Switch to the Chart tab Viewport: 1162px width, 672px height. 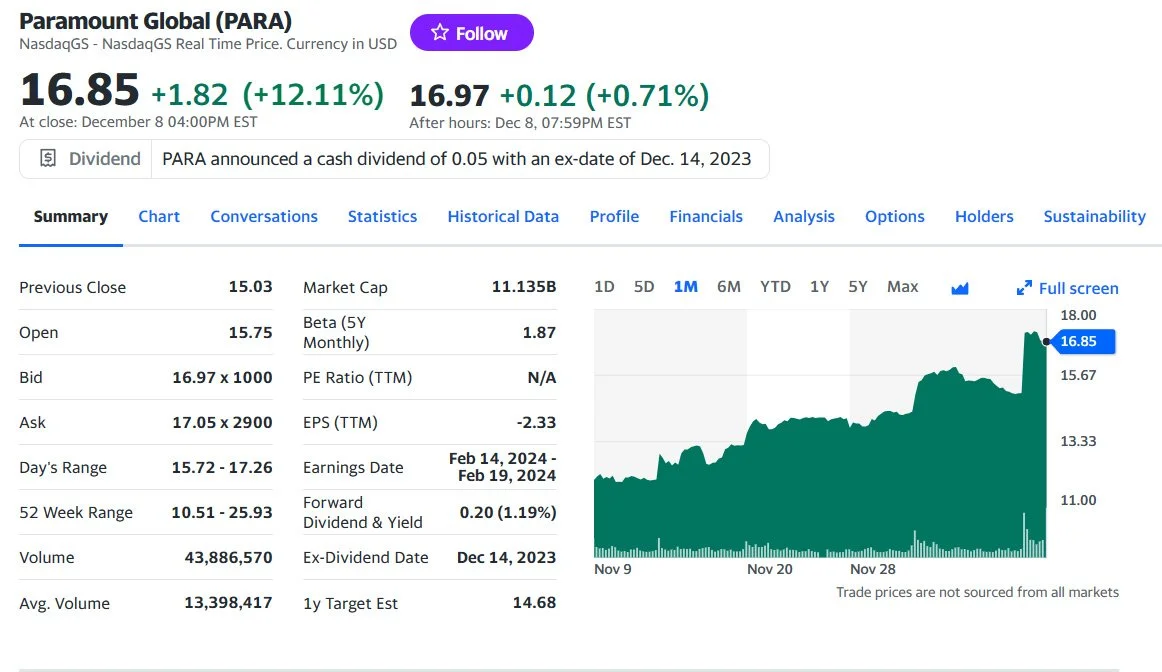159,216
